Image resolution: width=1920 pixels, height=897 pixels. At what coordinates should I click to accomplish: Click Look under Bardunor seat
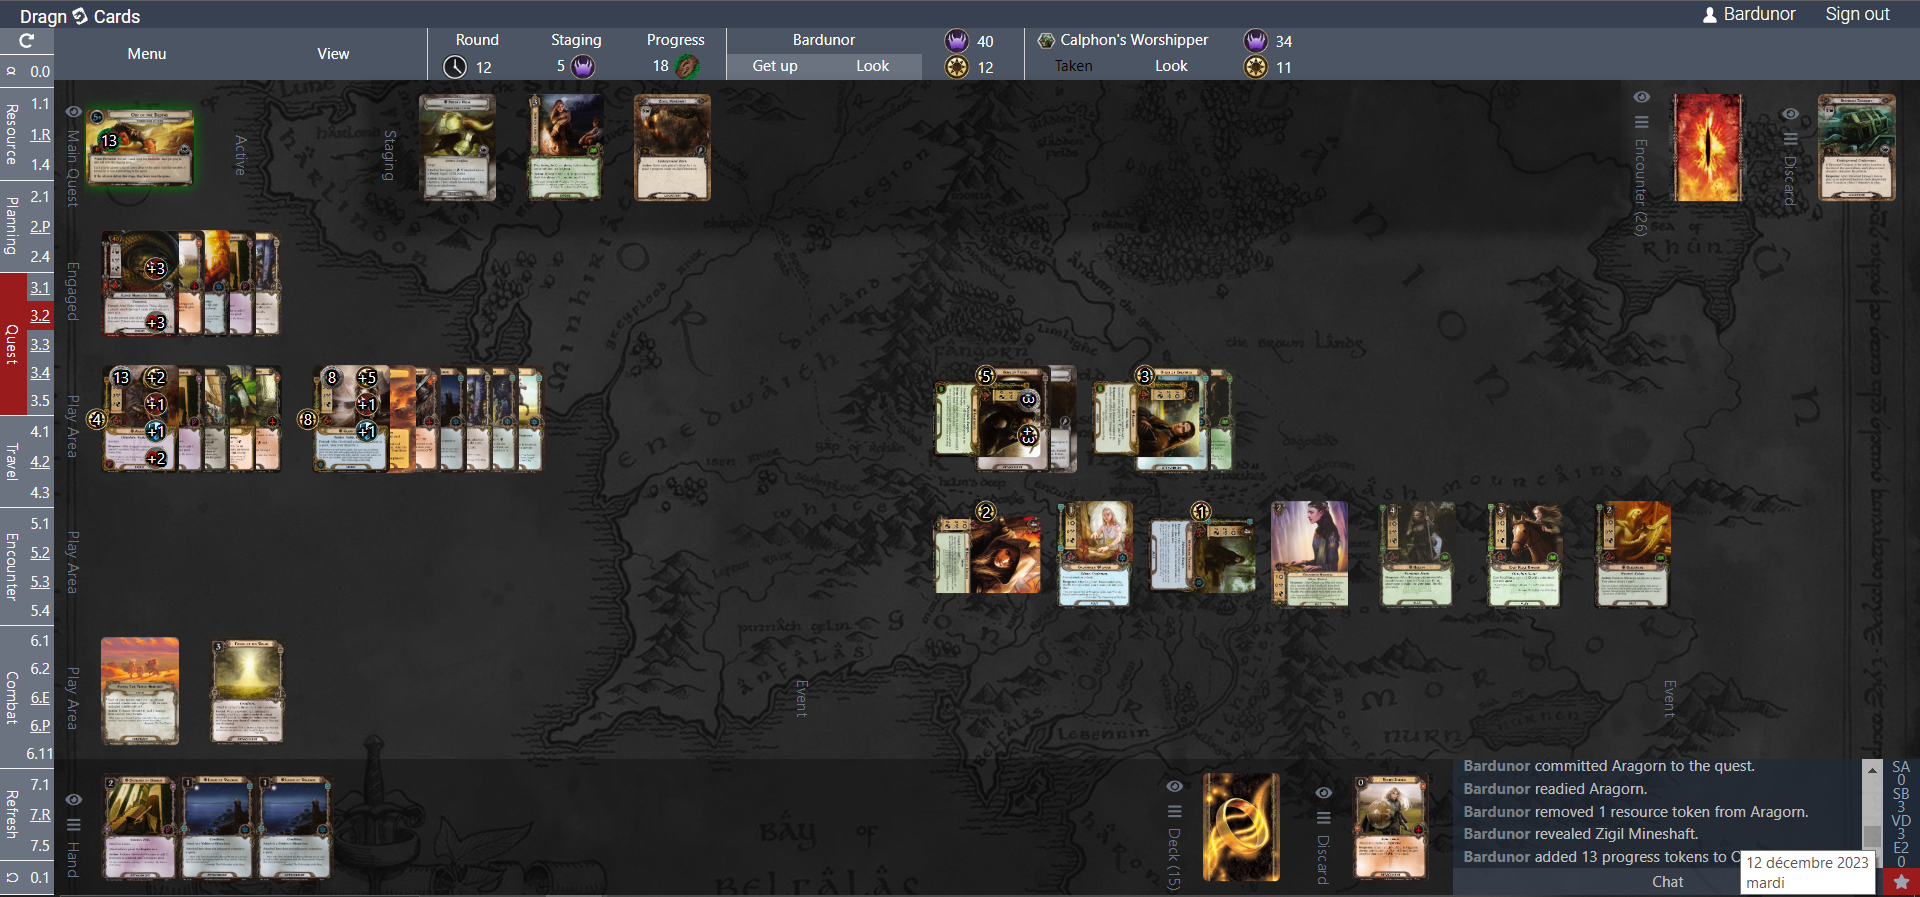tap(872, 66)
